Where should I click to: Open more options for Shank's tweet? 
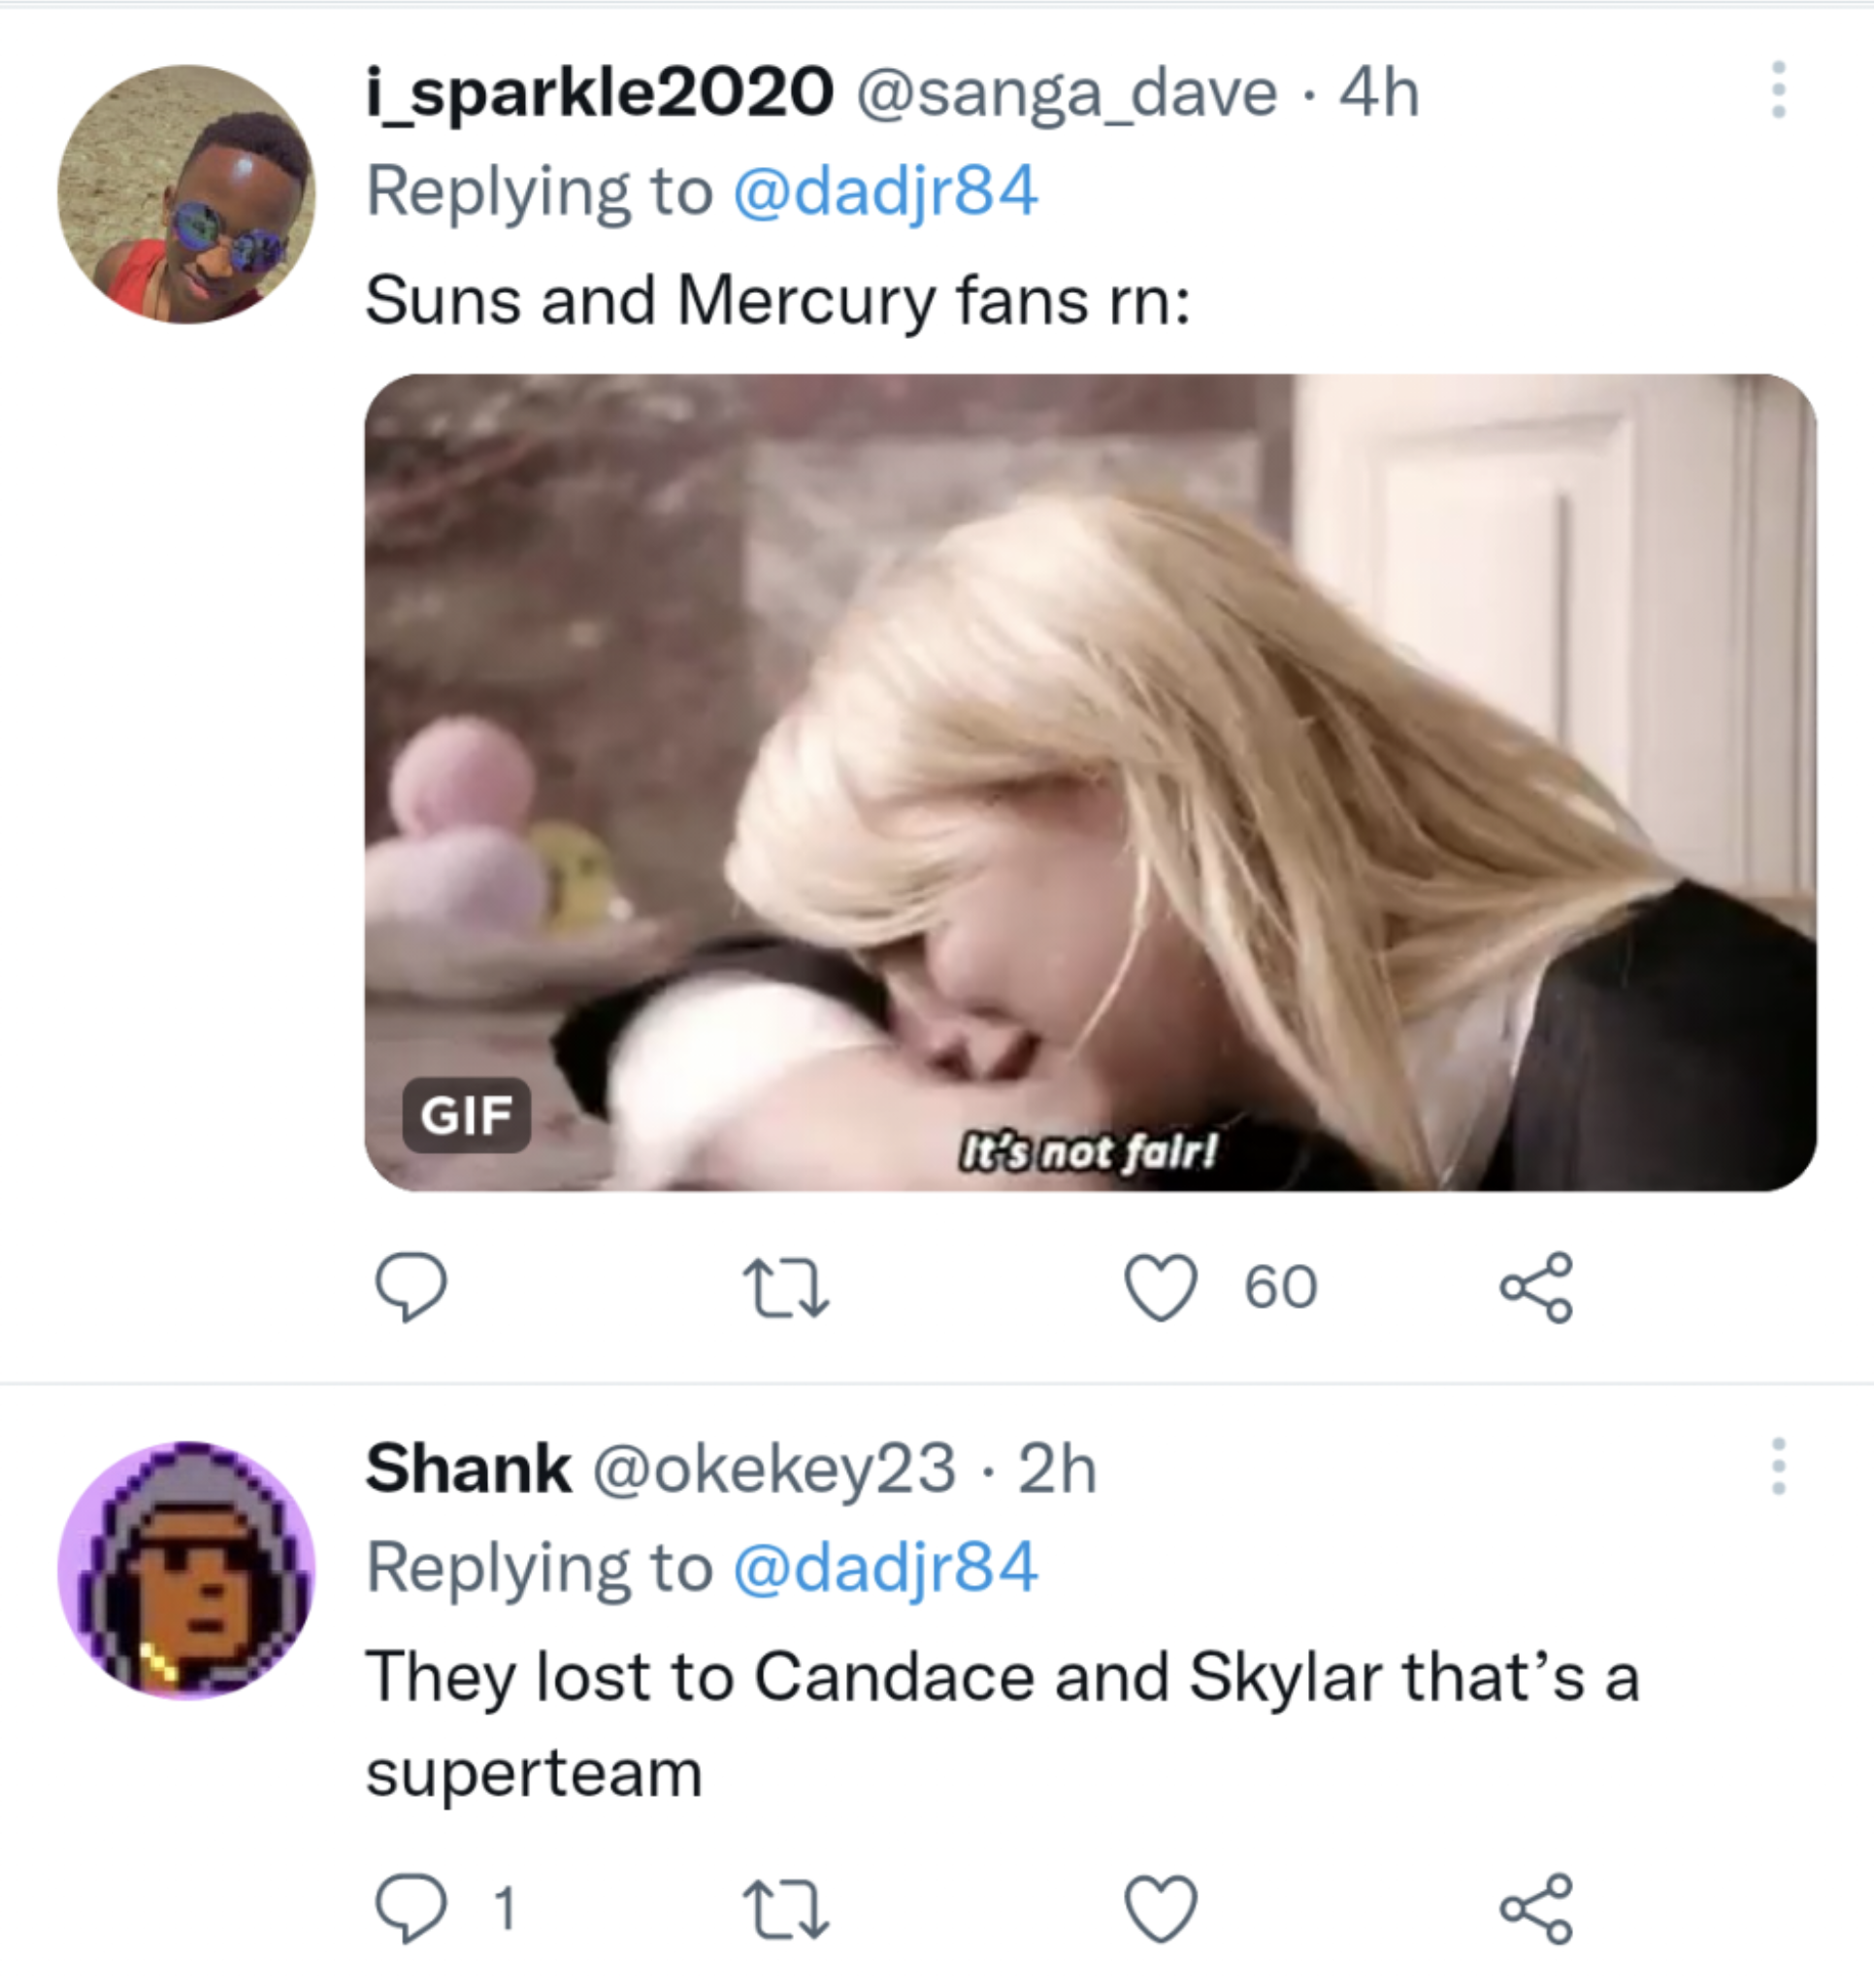1778,1466
